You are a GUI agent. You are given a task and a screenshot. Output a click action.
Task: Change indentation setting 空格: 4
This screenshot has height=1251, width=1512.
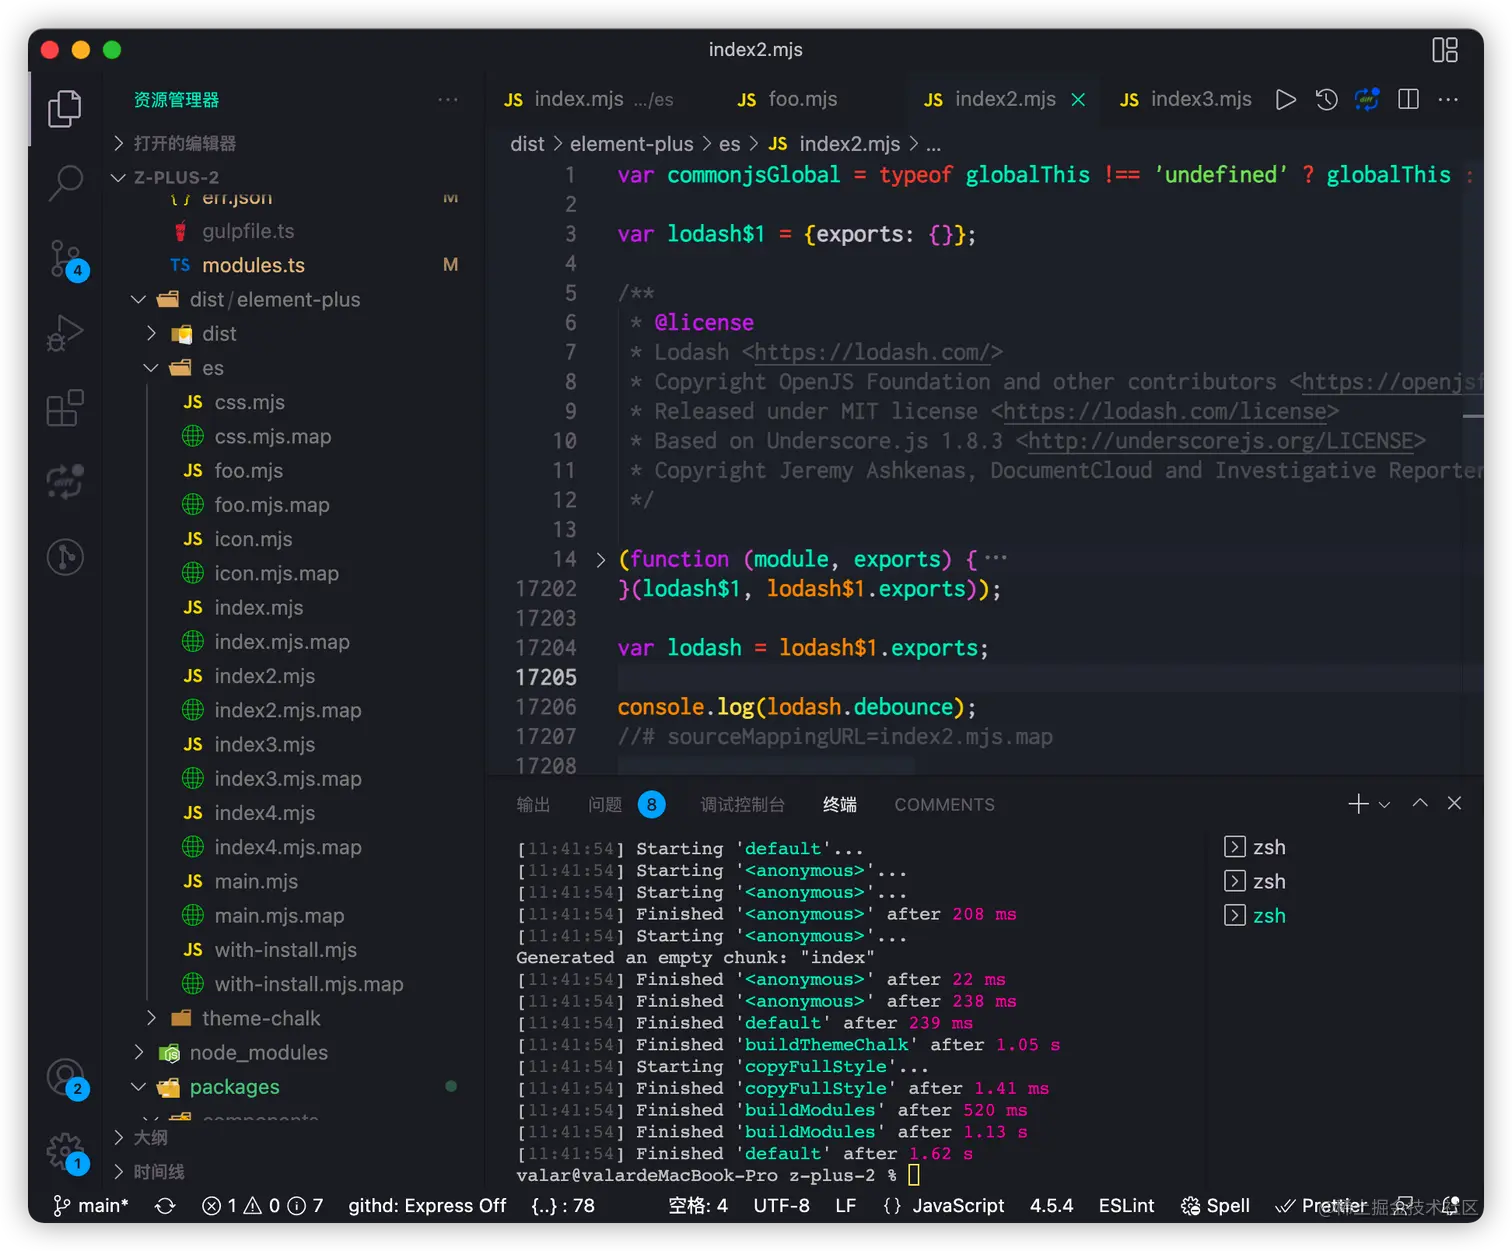pos(698,1206)
